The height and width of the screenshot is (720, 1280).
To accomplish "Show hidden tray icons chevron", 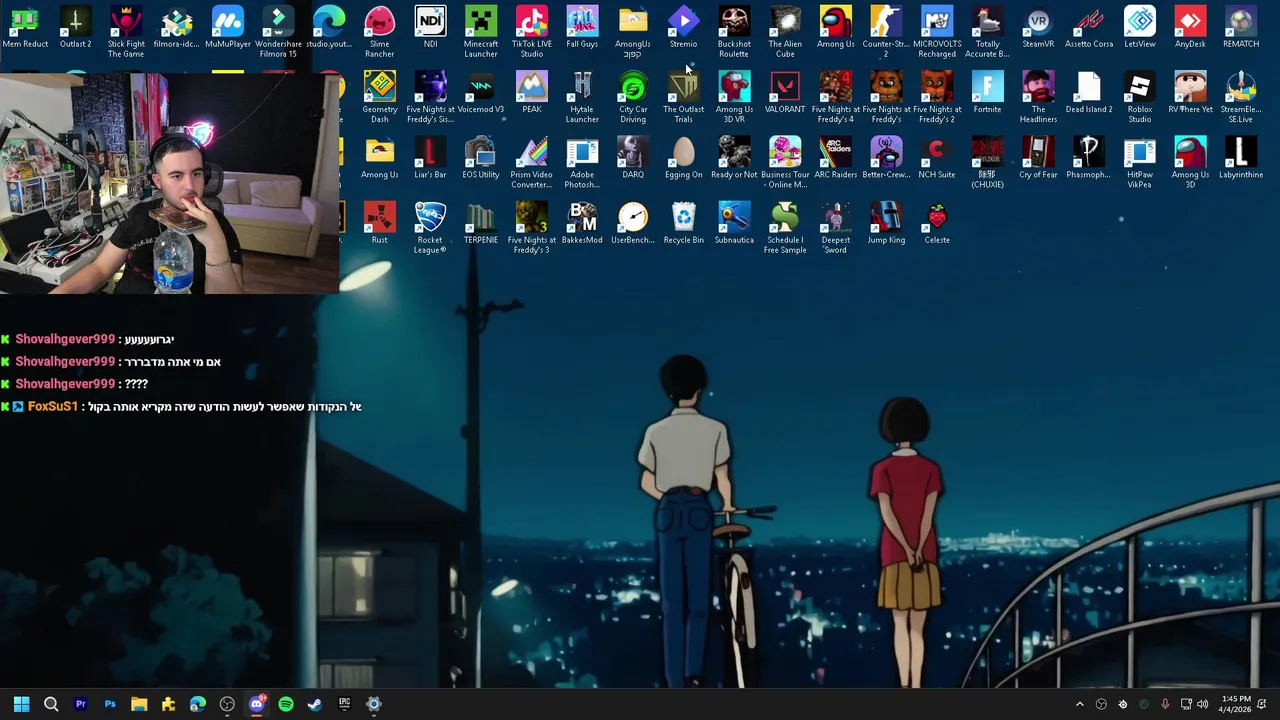I will pyautogui.click(x=1079, y=704).
